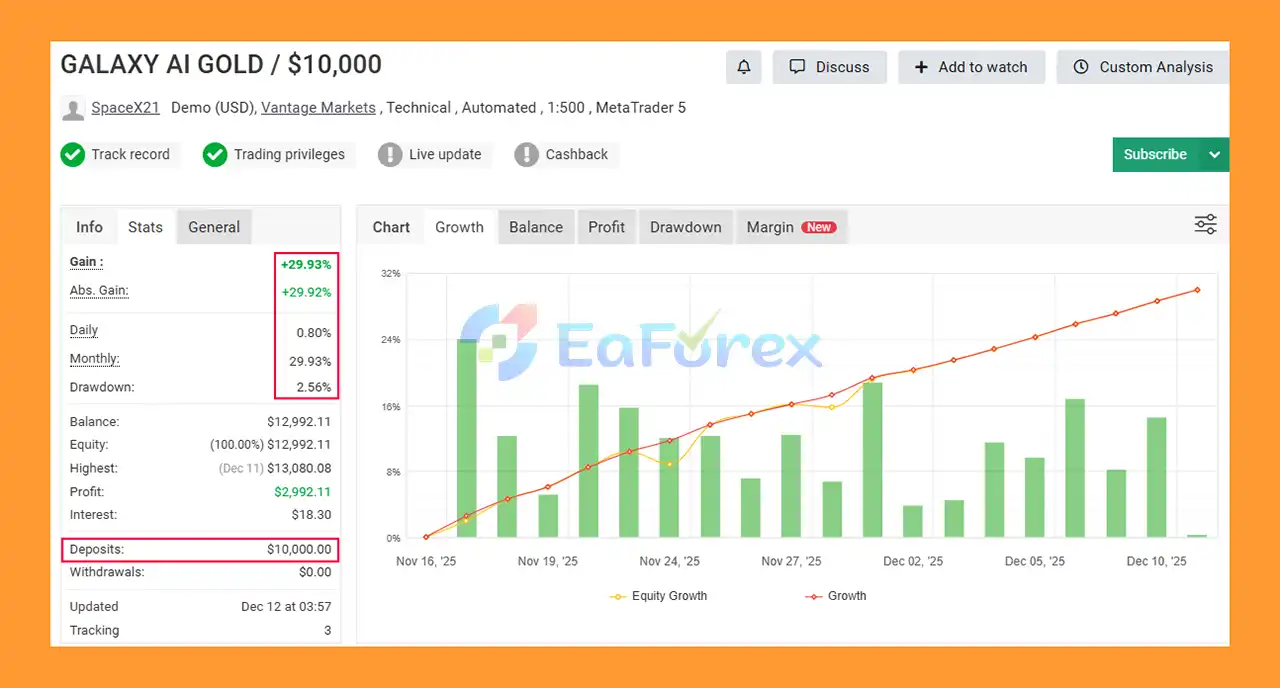This screenshot has width=1280, height=688.
Task: Click the Live update warning icon
Action: pos(390,155)
